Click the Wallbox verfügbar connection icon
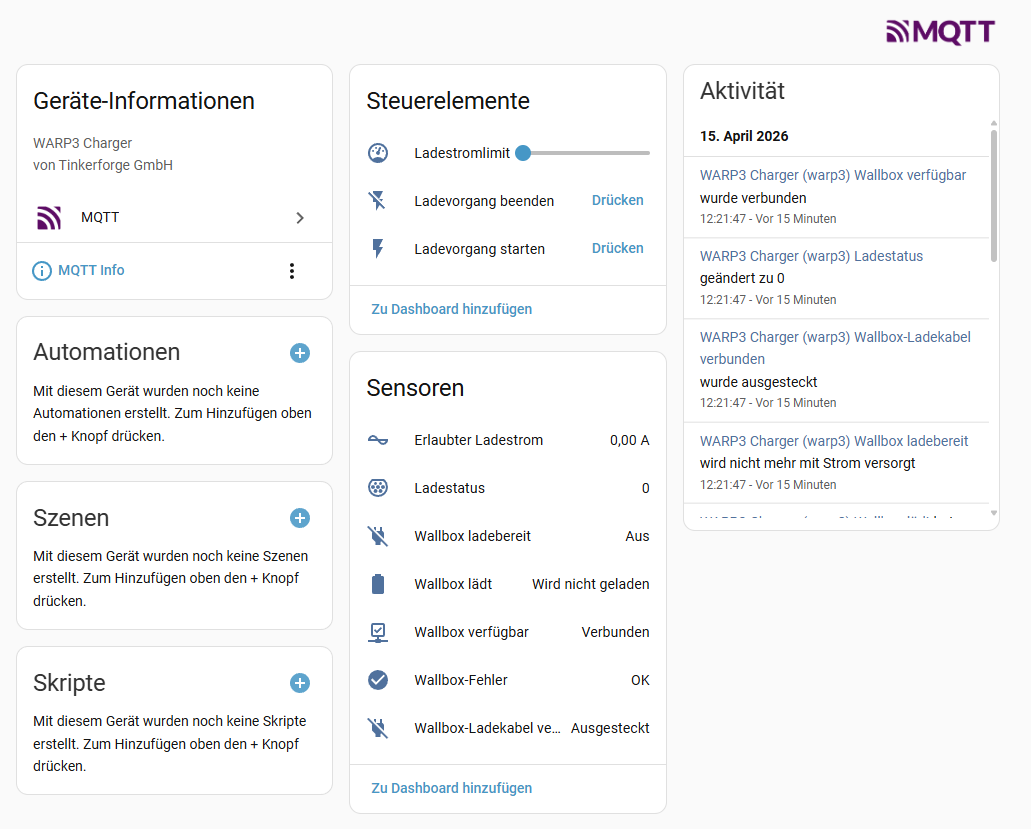1031x829 pixels. click(x=378, y=632)
